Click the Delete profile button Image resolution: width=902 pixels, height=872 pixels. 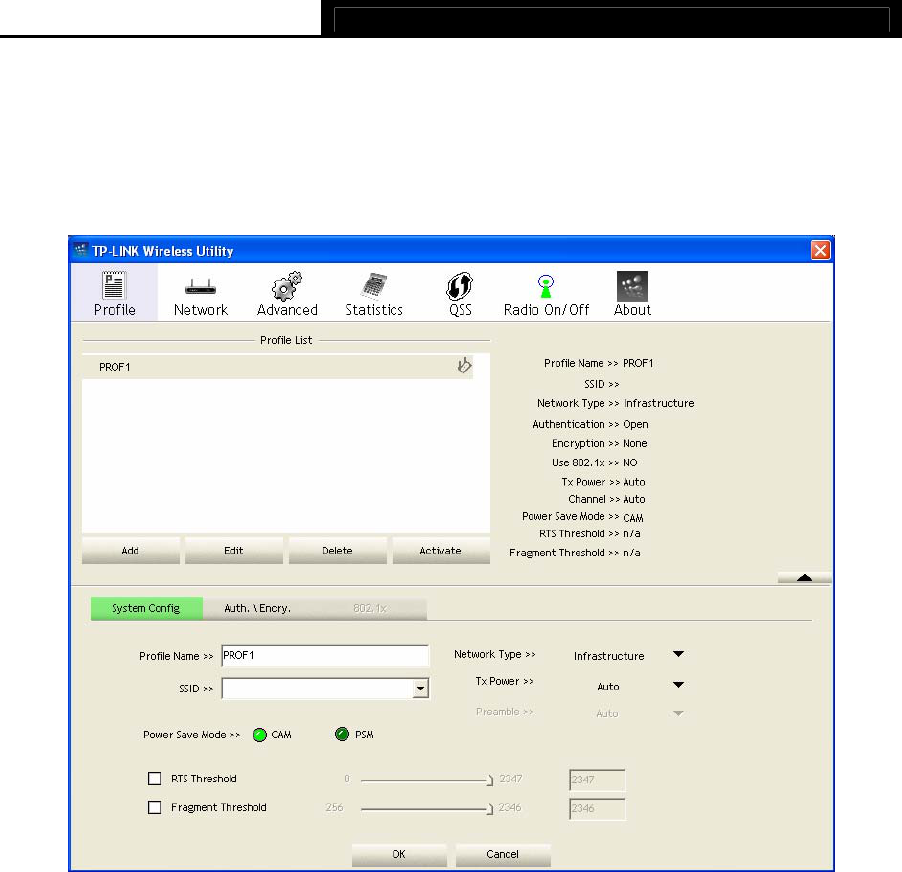337,550
